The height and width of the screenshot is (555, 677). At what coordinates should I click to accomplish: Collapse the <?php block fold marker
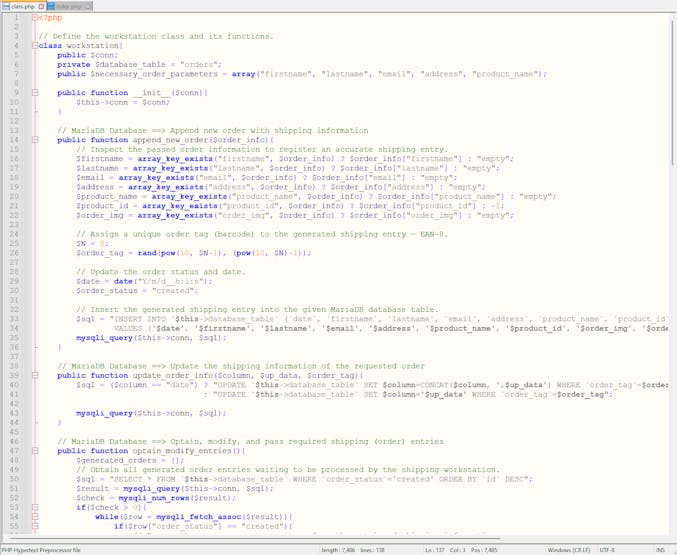(x=35, y=17)
